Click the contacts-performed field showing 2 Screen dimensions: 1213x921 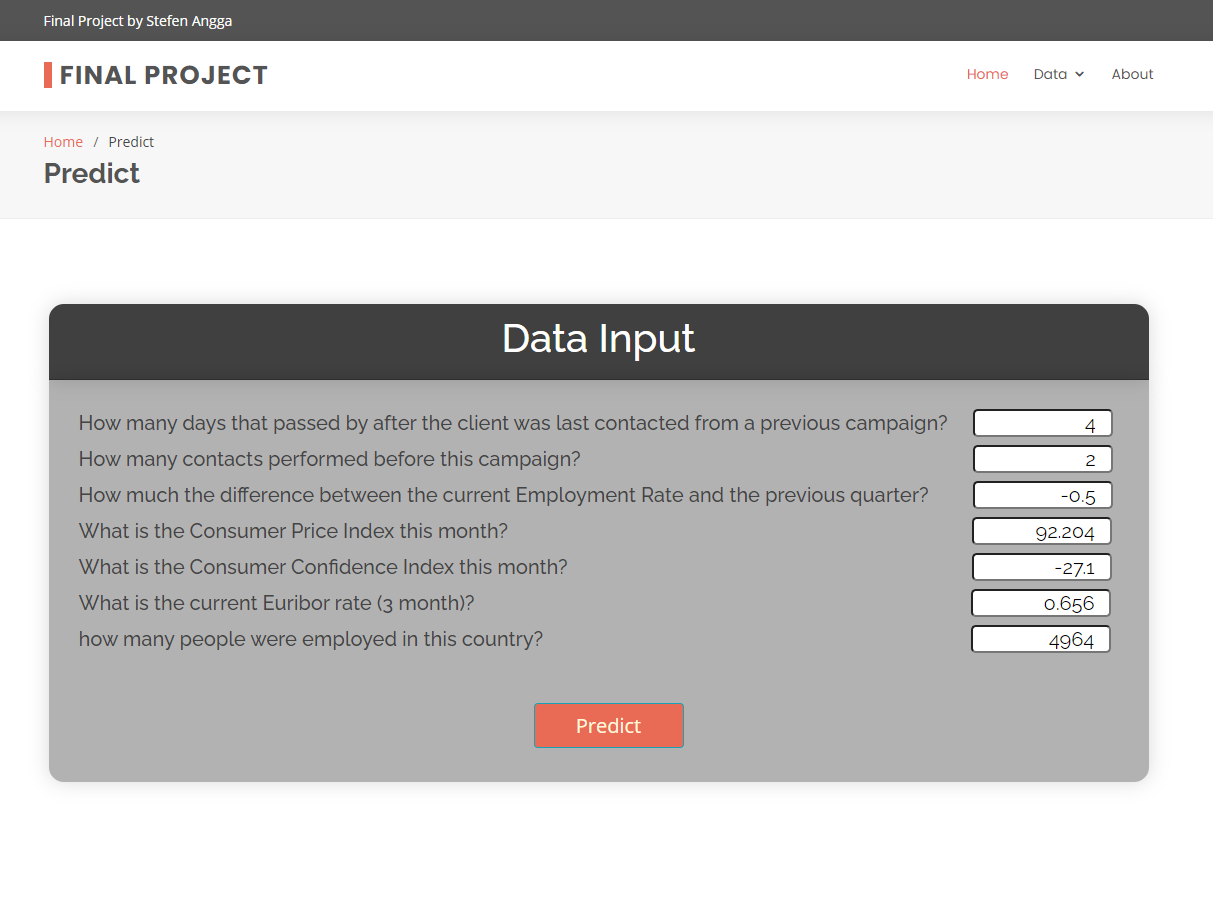(1042, 459)
